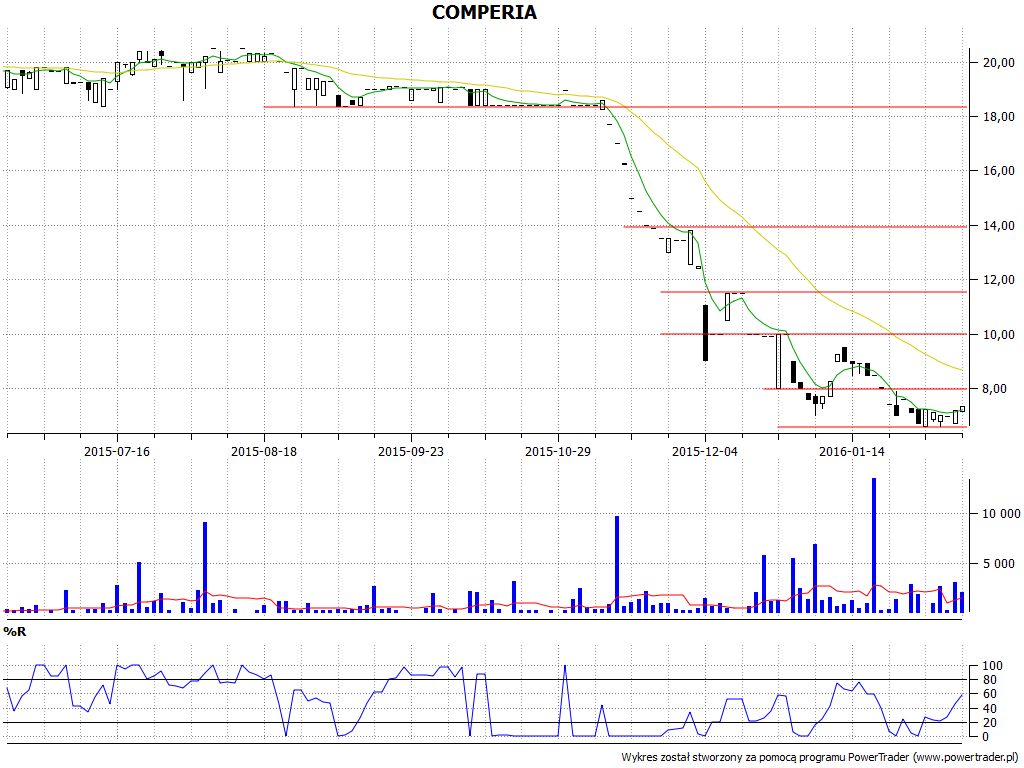Click the 40 label on %R axis

tap(989, 709)
